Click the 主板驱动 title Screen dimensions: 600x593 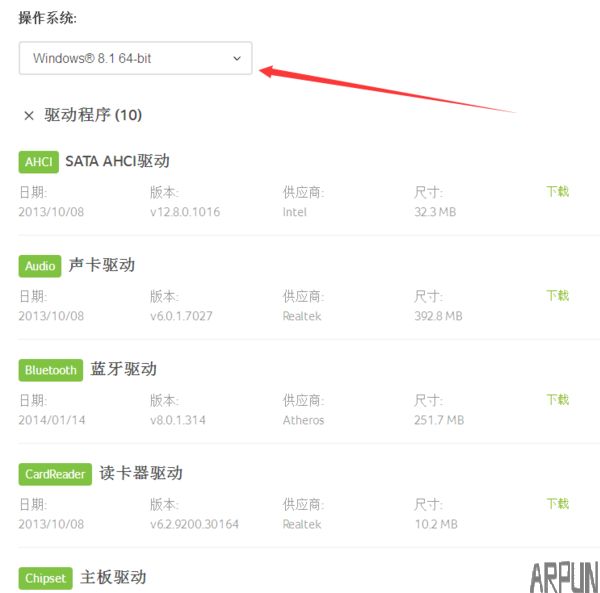113,577
